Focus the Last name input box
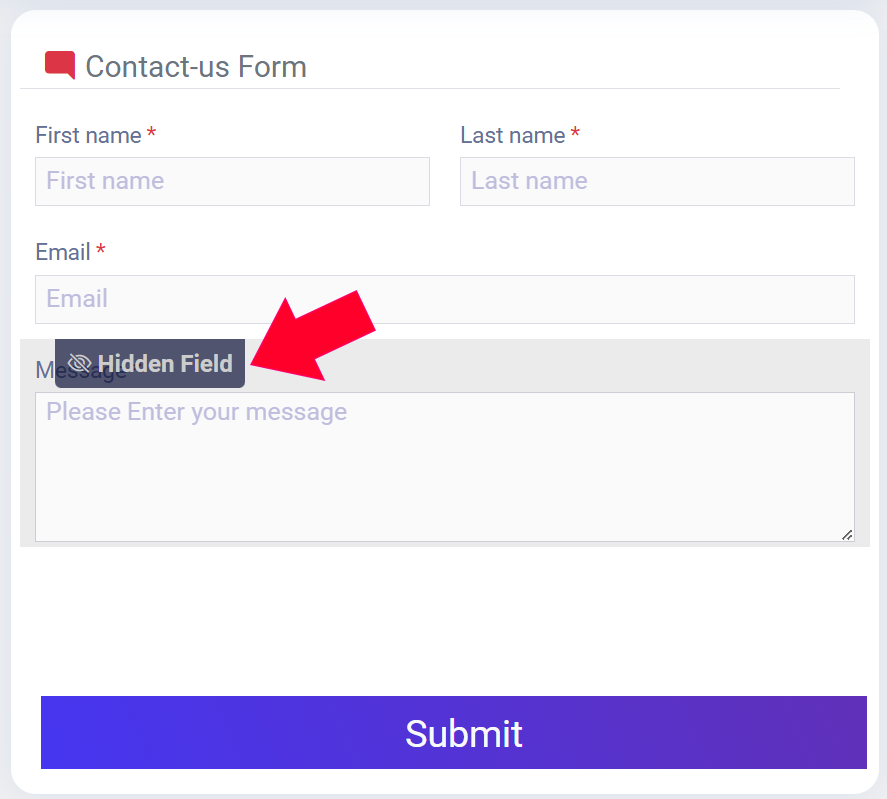The width and height of the screenshot is (887, 799). [657, 182]
